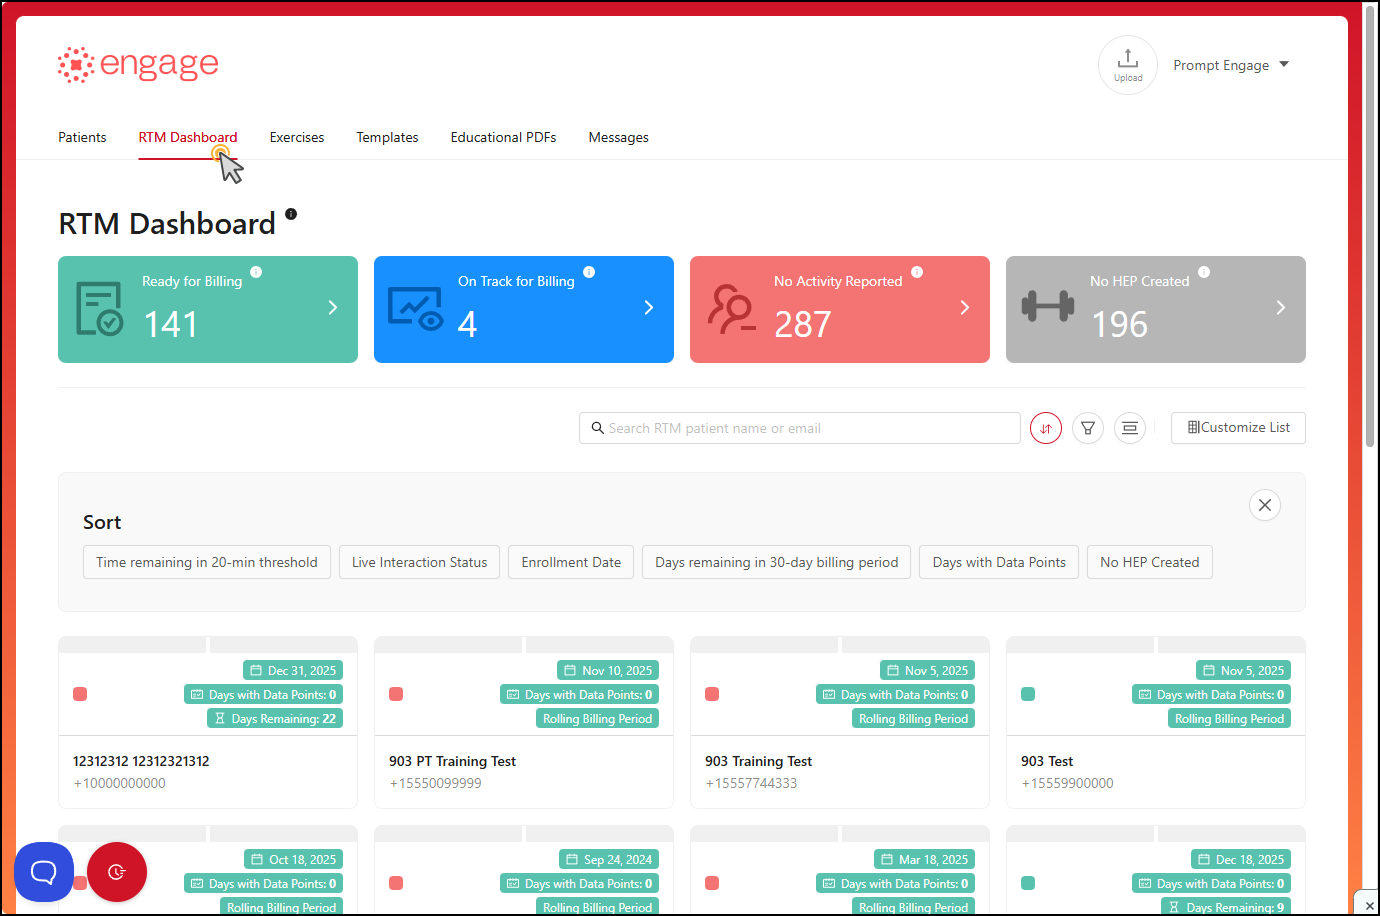
Task: Go to the Patients tab
Action: [82, 138]
